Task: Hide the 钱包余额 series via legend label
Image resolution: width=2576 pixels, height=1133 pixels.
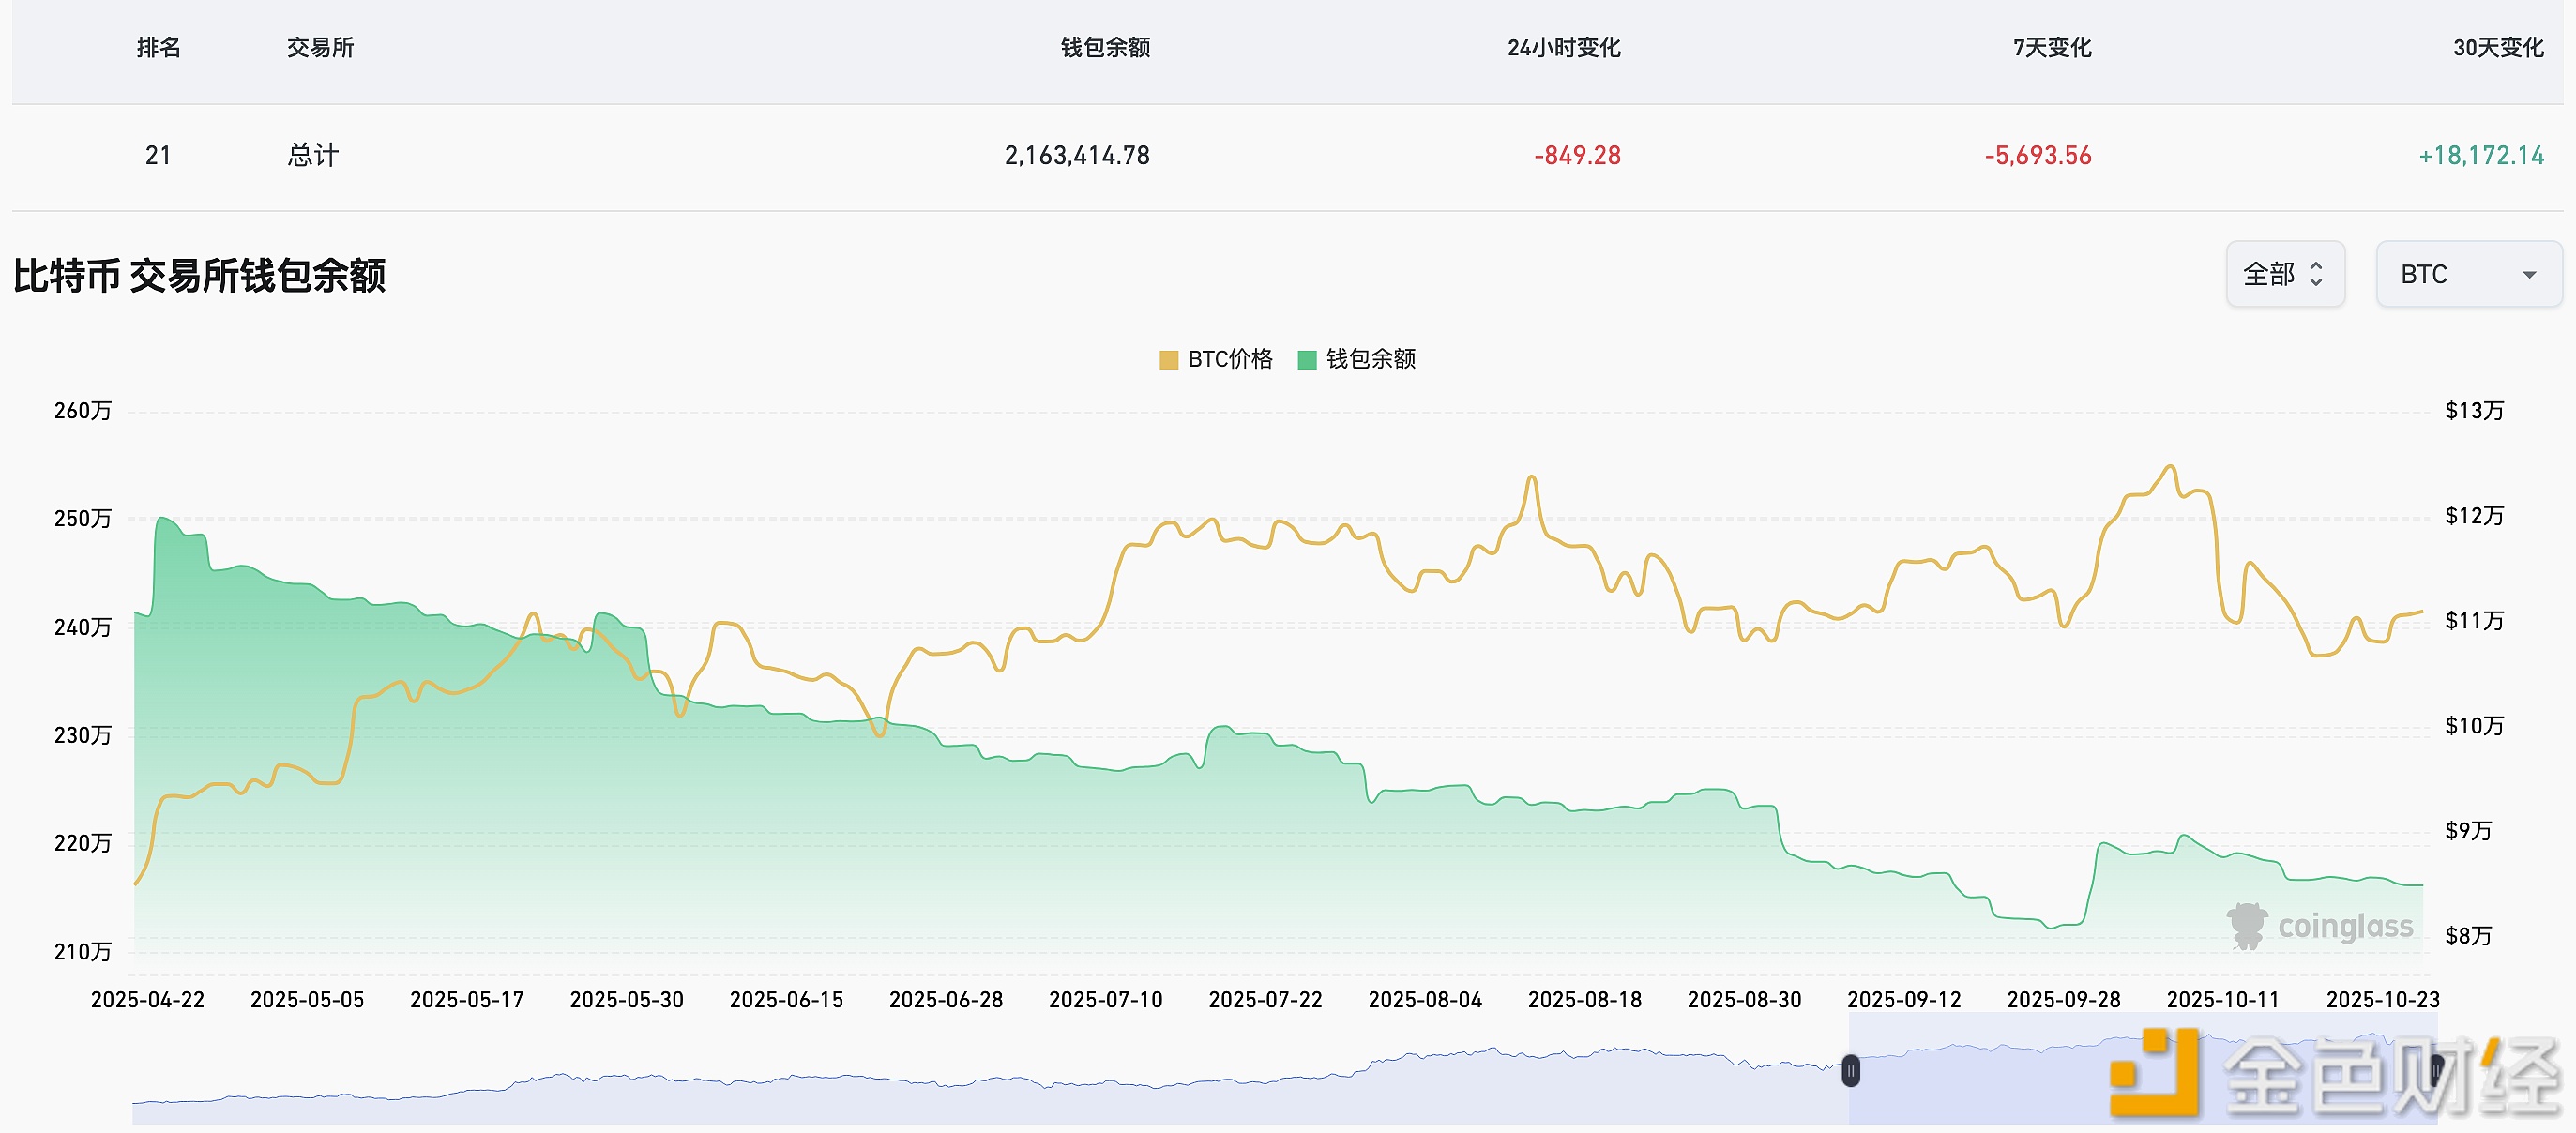Action: 1370,359
